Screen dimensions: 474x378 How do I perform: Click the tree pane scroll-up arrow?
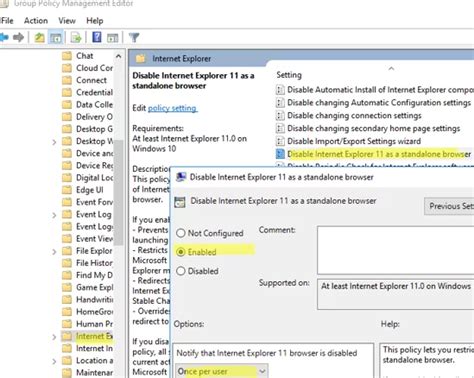point(118,56)
